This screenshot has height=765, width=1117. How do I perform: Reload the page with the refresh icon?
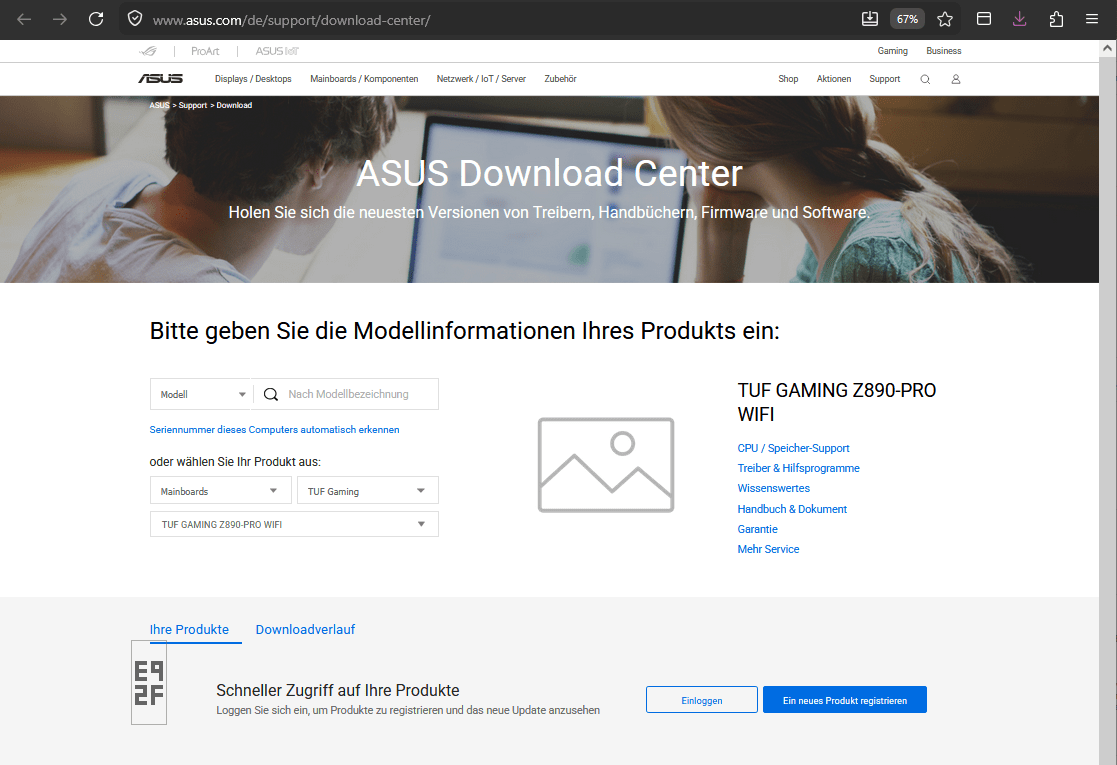coord(96,19)
